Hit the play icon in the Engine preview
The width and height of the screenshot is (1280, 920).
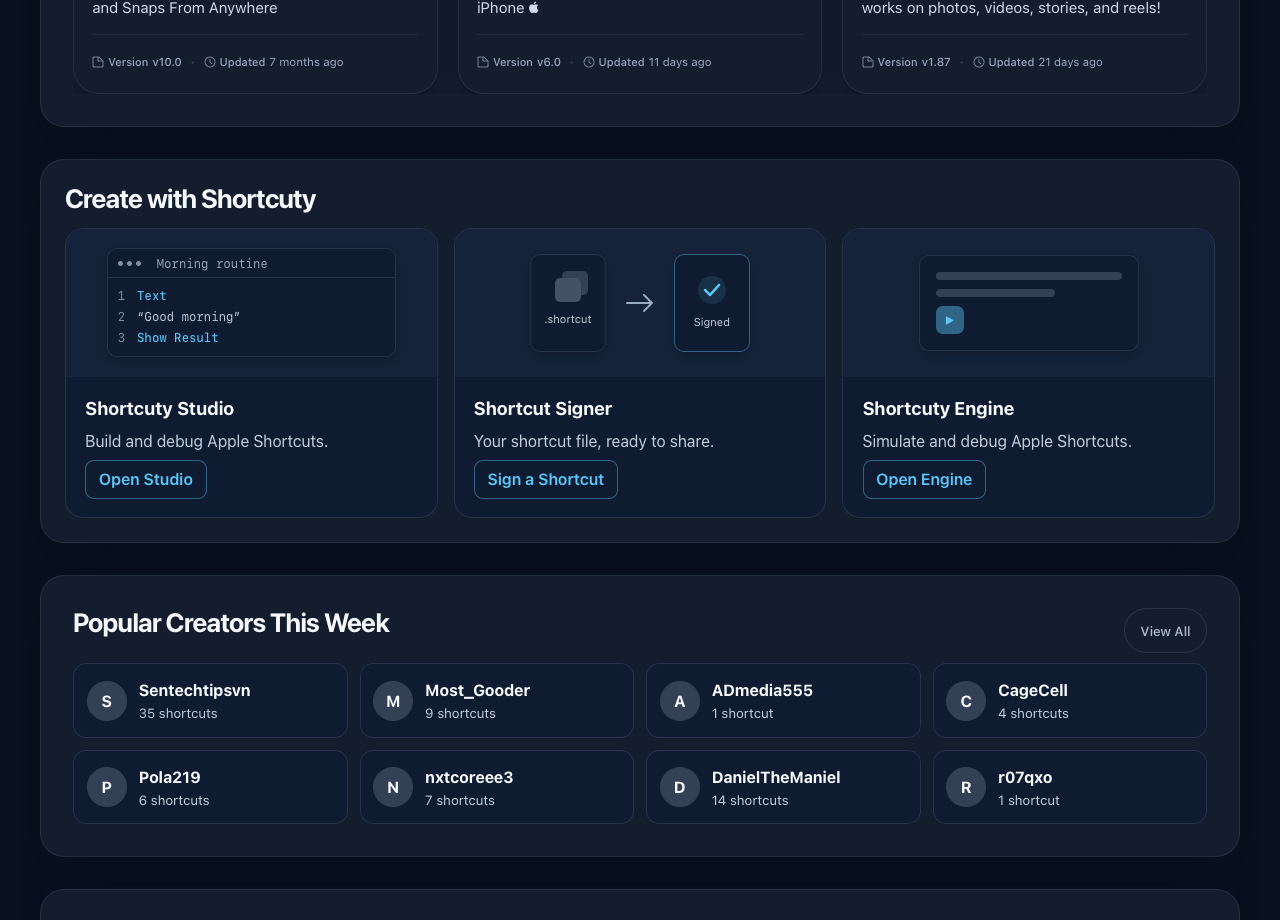coord(950,320)
